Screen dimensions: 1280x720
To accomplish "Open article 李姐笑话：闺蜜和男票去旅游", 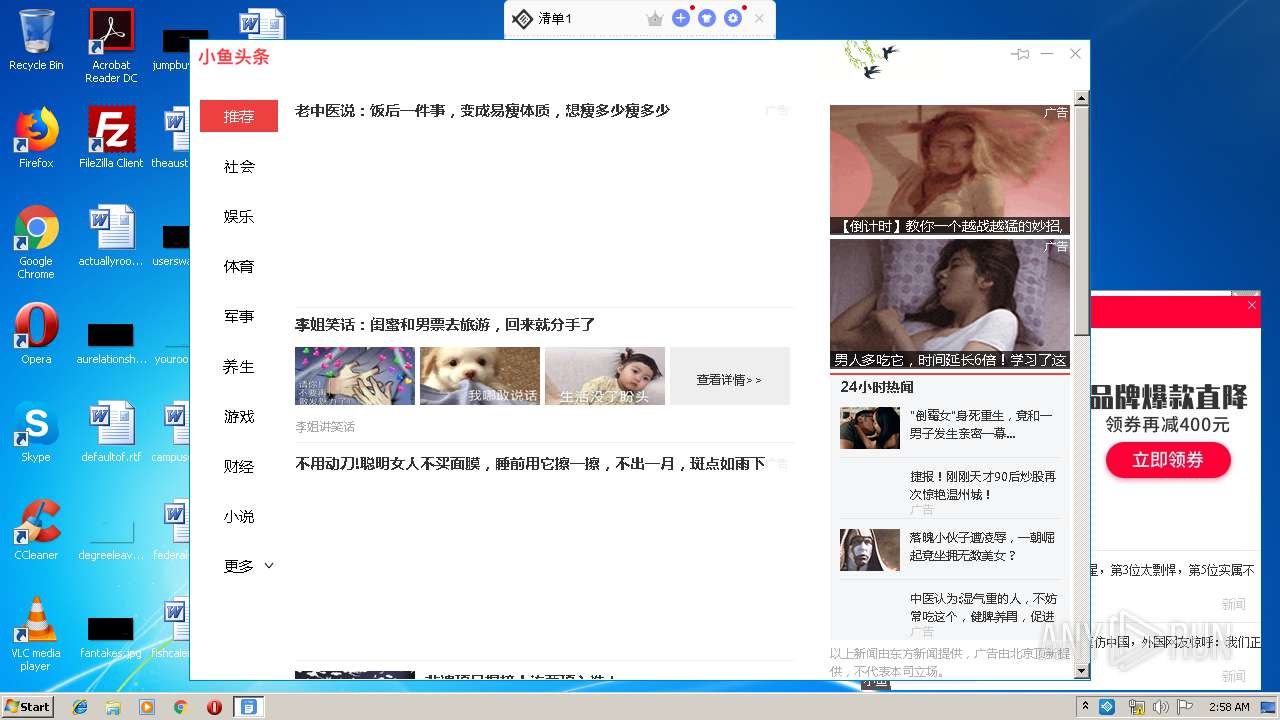I will [x=445, y=325].
